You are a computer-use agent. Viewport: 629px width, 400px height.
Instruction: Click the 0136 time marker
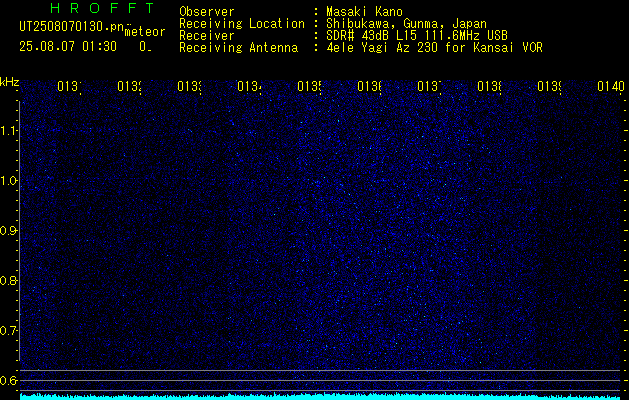tap(369, 86)
